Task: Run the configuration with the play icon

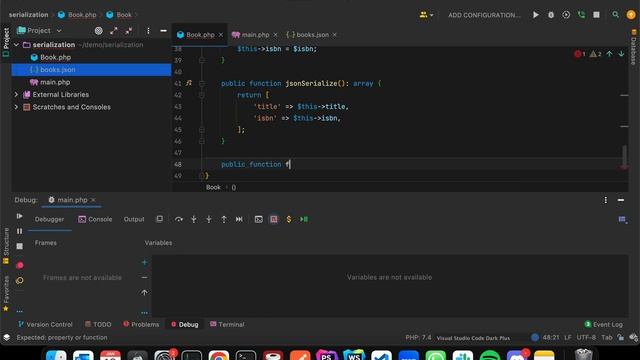Action: tap(536, 15)
